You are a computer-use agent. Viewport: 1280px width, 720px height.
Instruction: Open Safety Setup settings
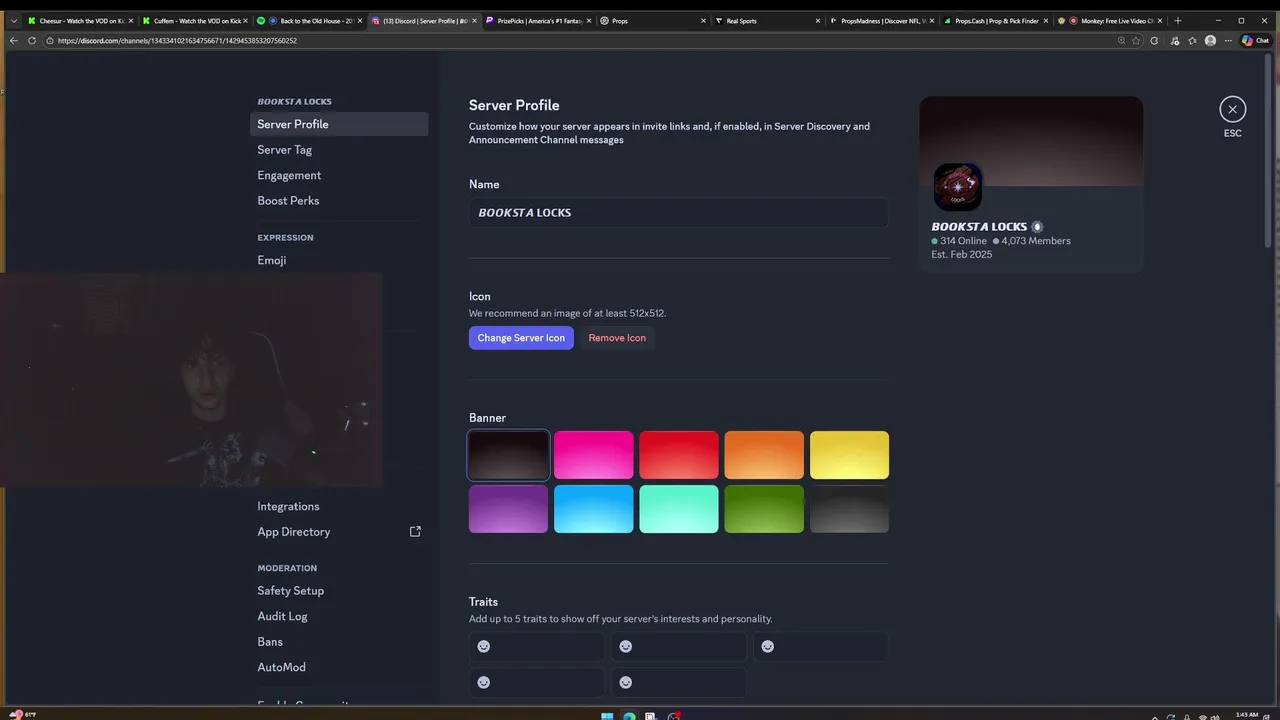pos(339,591)
